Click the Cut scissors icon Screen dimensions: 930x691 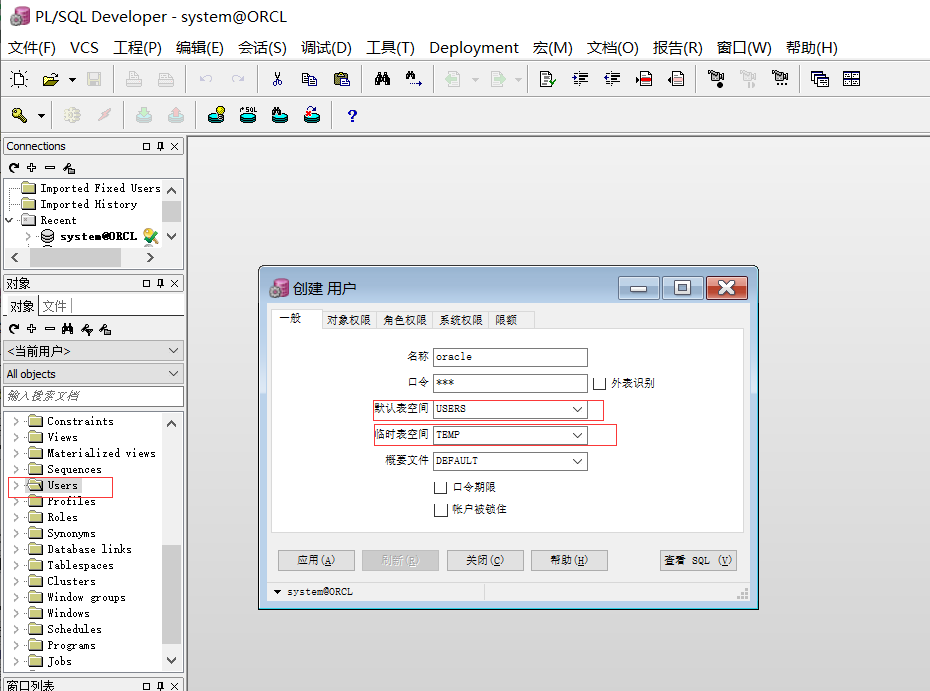pyautogui.click(x=277, y=79)
